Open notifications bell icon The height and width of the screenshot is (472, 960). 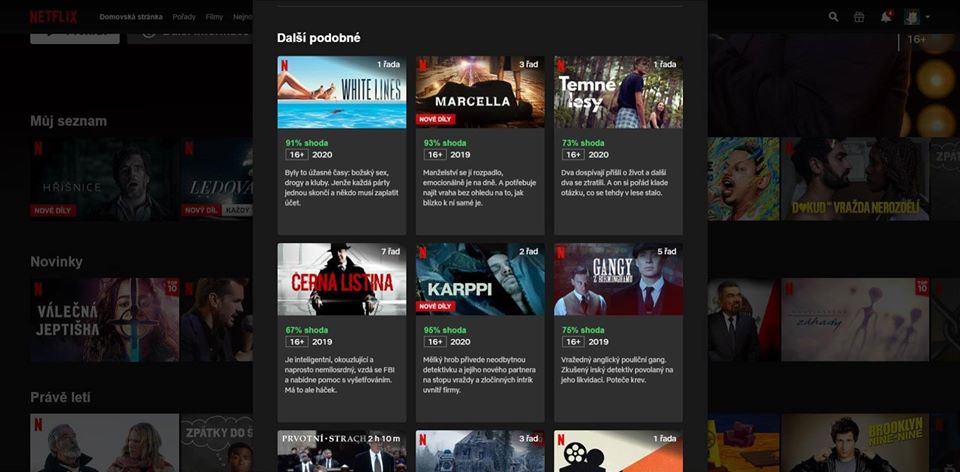(886, 17)
